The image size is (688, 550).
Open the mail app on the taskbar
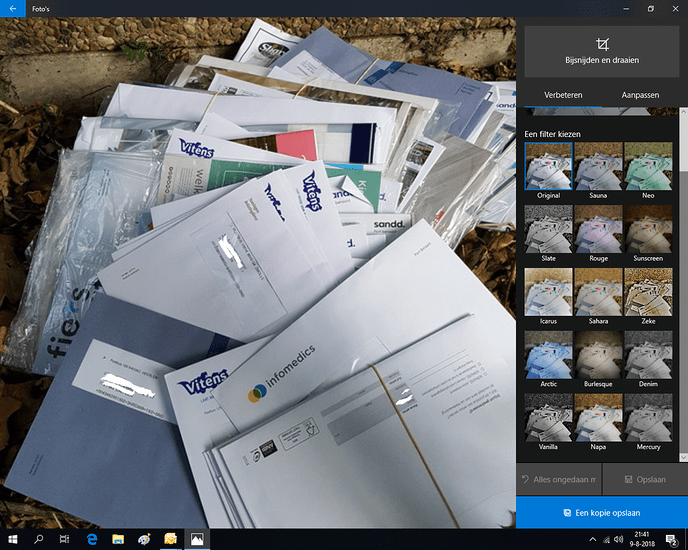pos(170,539)
